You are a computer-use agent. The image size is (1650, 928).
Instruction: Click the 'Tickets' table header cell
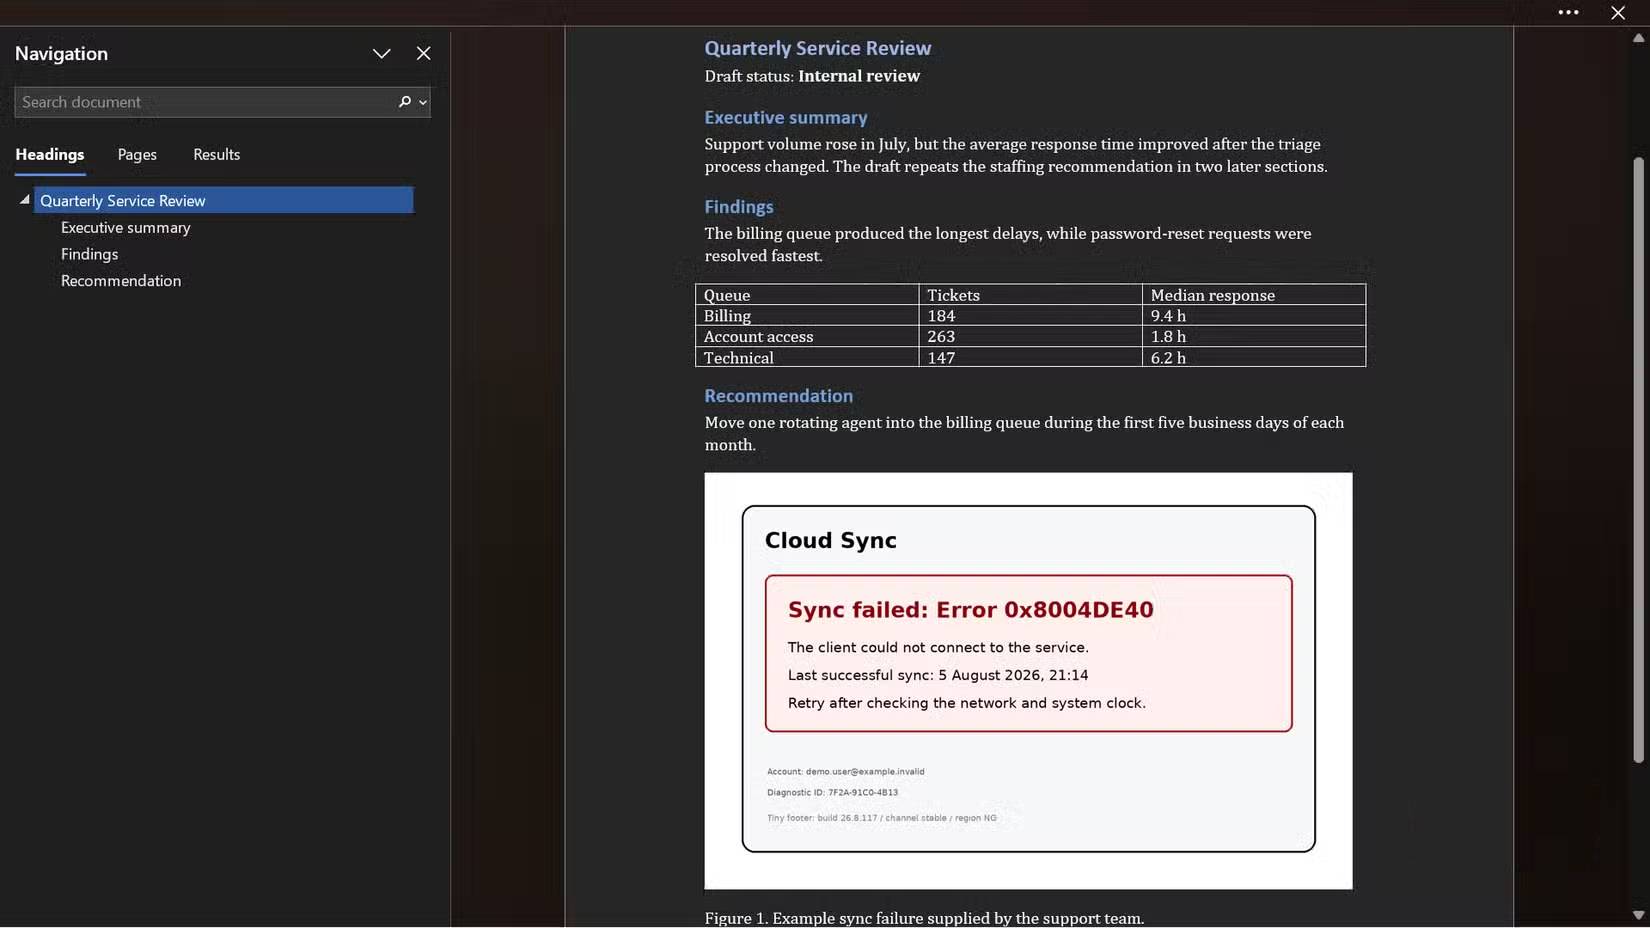coord(1030,295)
